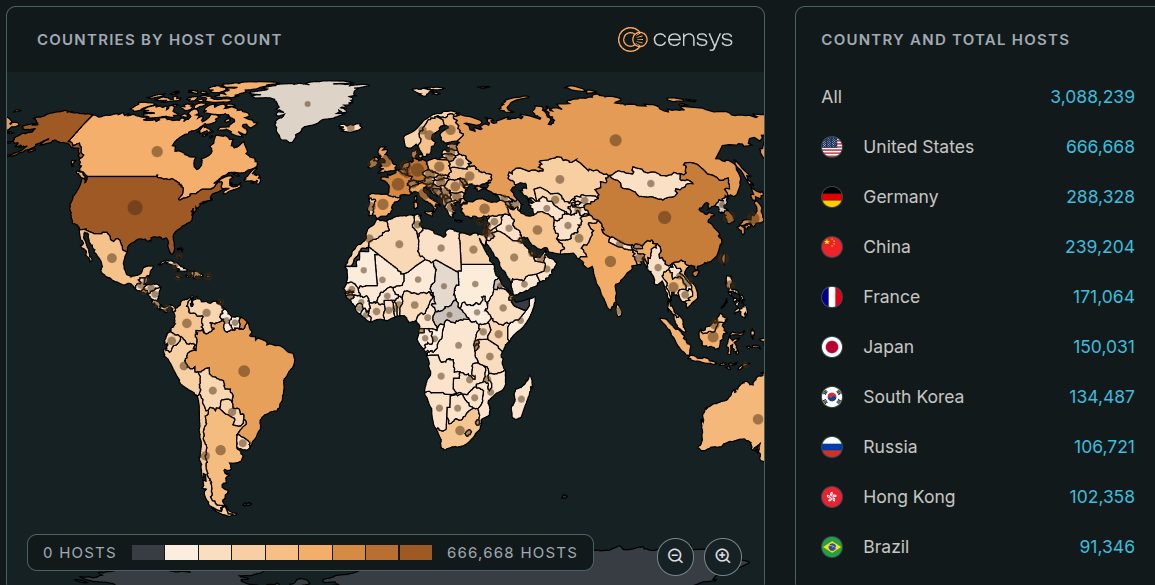
Task: Click the South Korea flag icon
Action: pos(832,396)
